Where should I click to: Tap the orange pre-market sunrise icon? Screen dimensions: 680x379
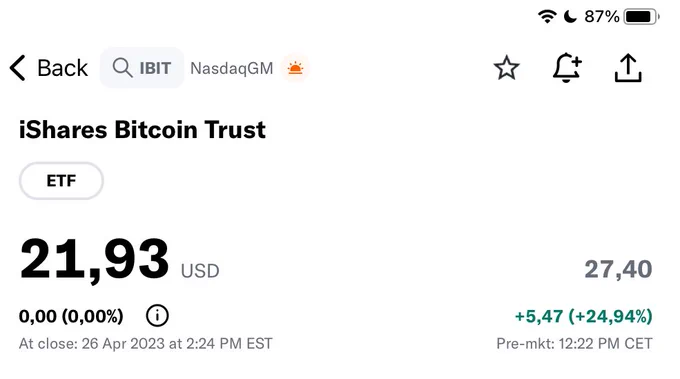(x=295, y=68)
